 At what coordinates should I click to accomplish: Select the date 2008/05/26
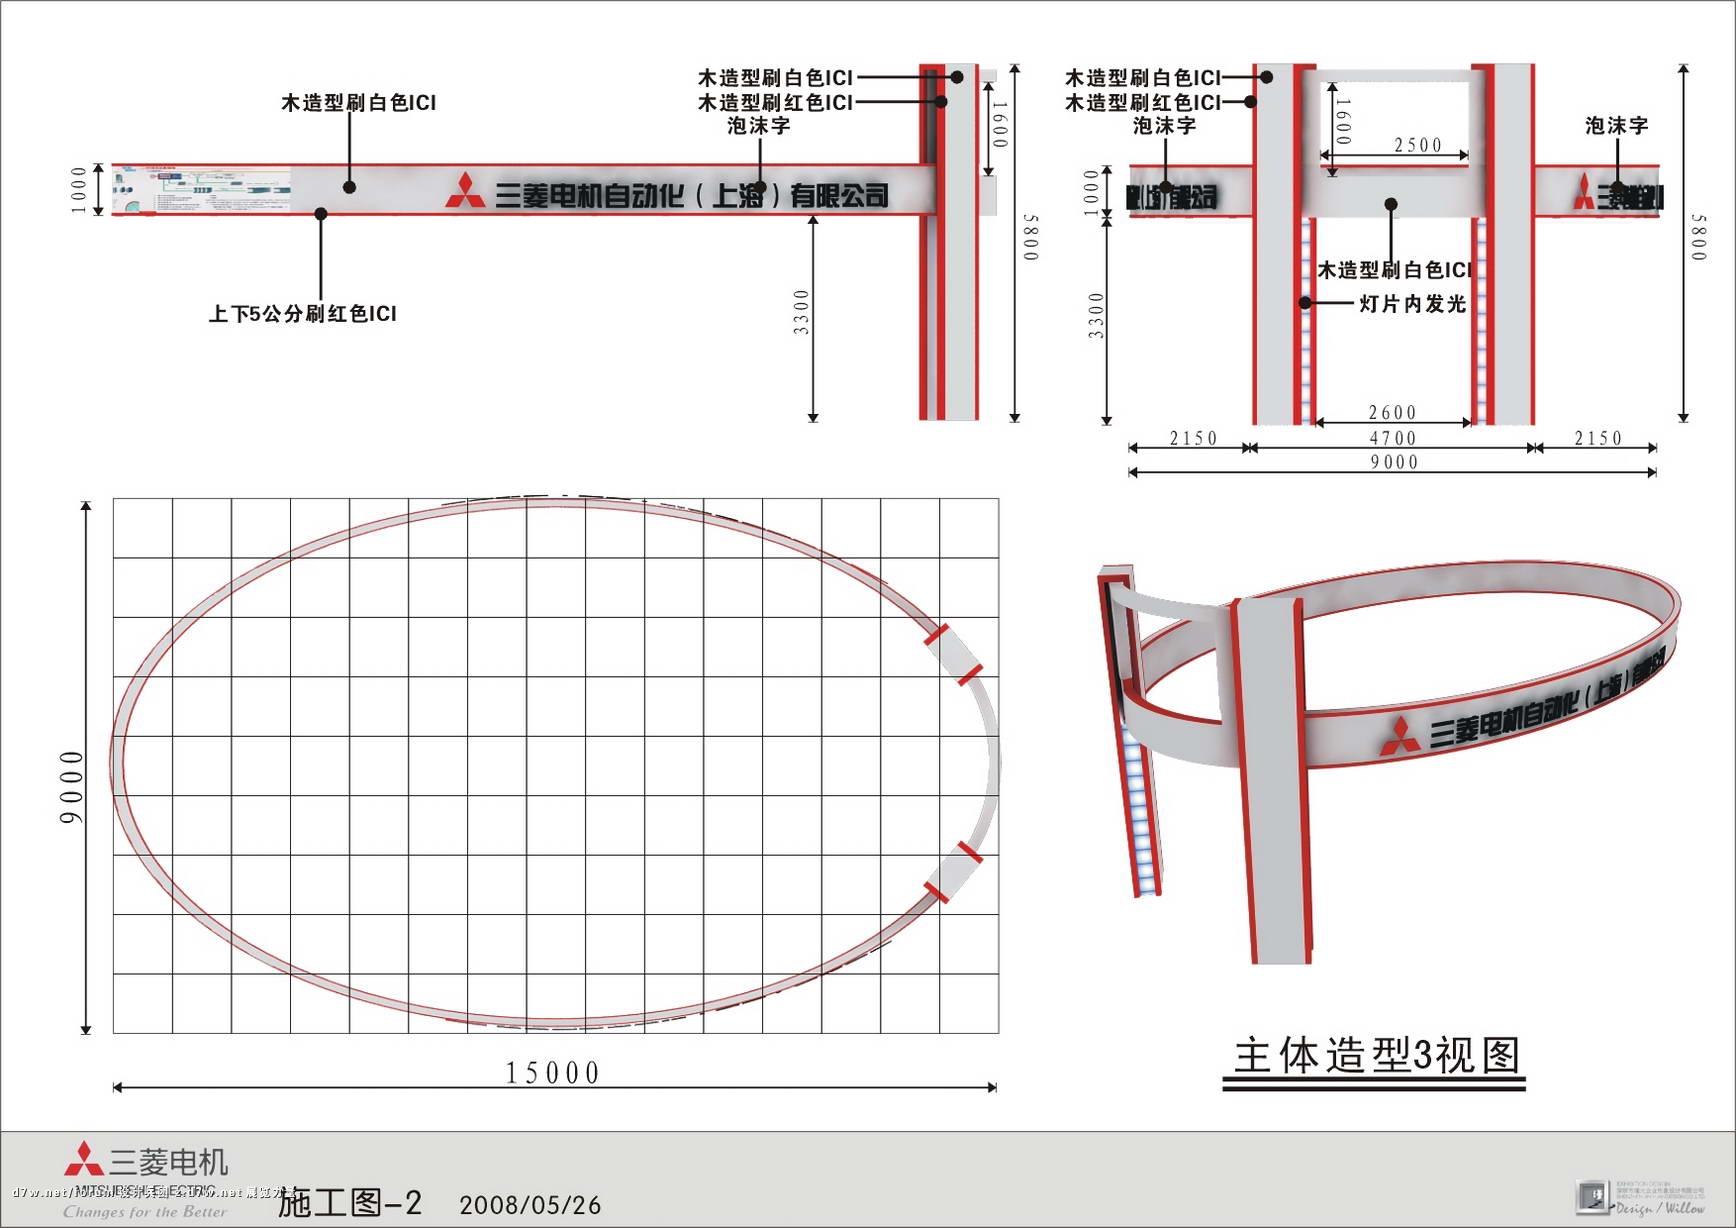coord(530,1205)
